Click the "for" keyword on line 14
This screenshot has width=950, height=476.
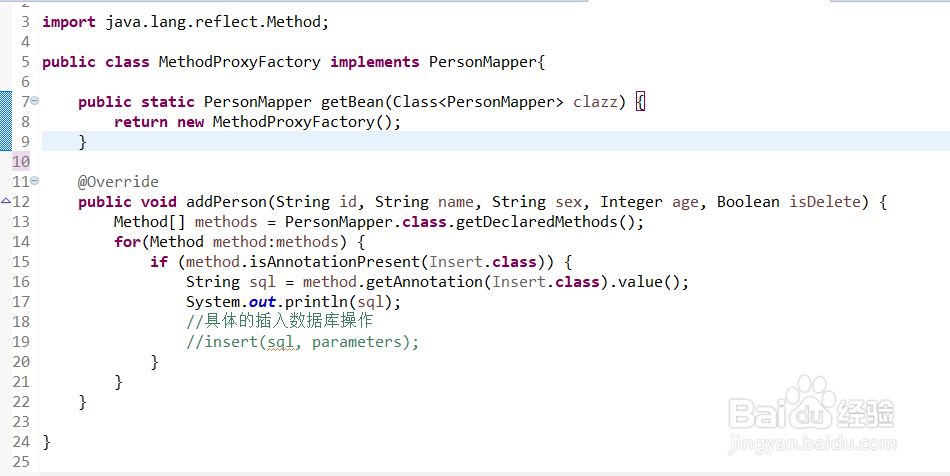pos(127,242)
